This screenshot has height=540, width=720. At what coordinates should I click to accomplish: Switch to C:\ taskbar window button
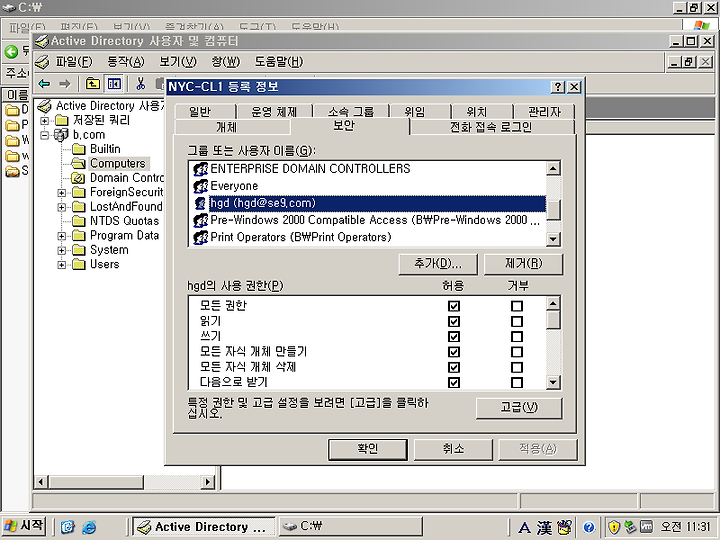coord(351,526)
